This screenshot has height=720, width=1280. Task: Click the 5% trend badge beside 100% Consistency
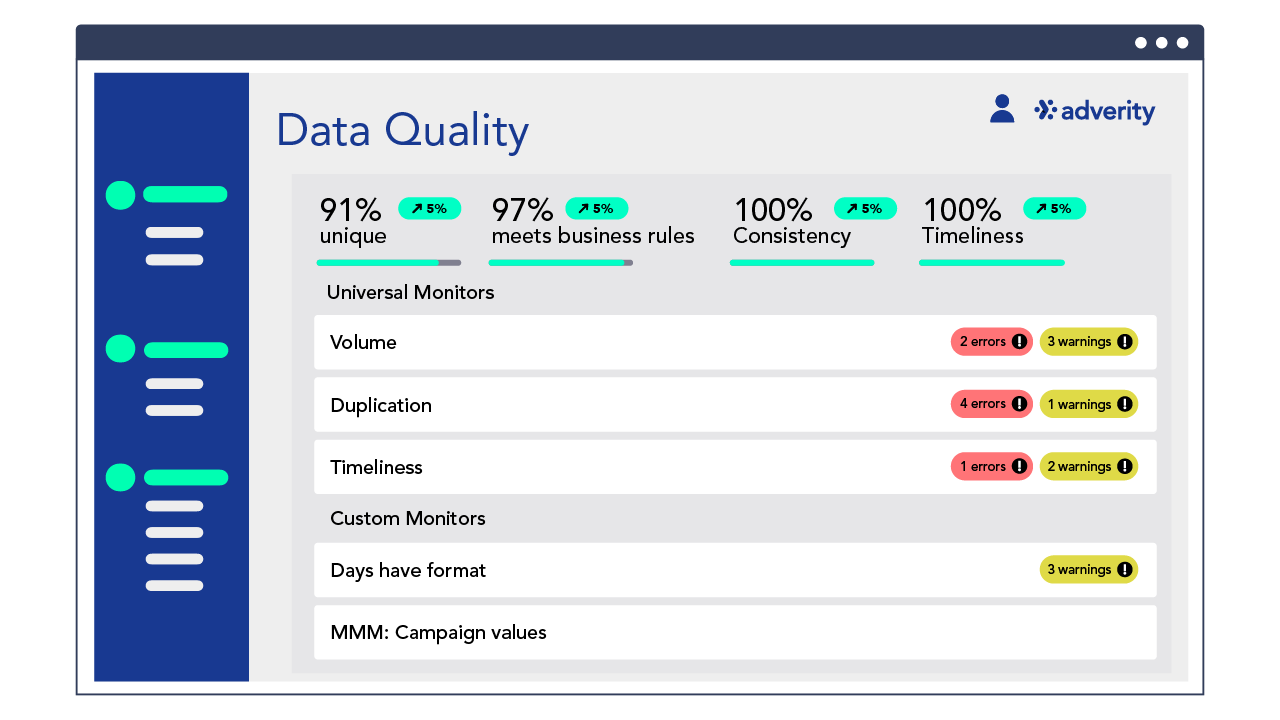click(x=865, y=208)
